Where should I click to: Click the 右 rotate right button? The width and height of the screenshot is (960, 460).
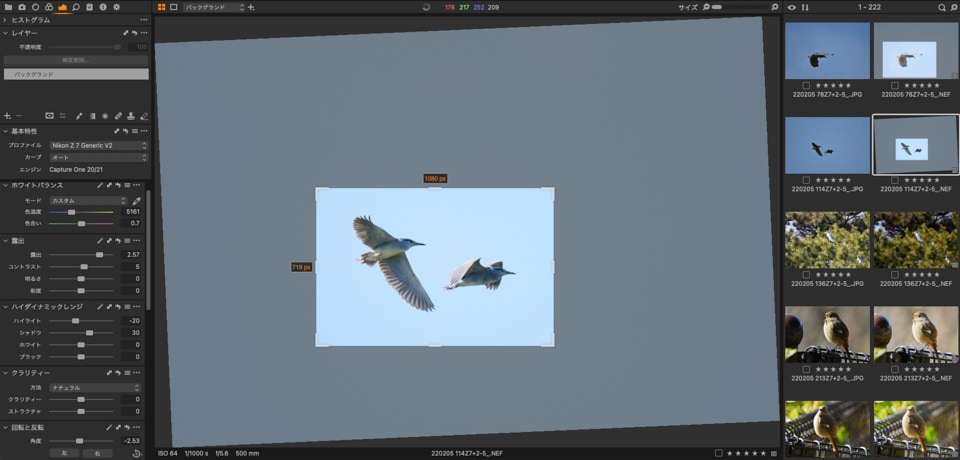click(97, 453)
